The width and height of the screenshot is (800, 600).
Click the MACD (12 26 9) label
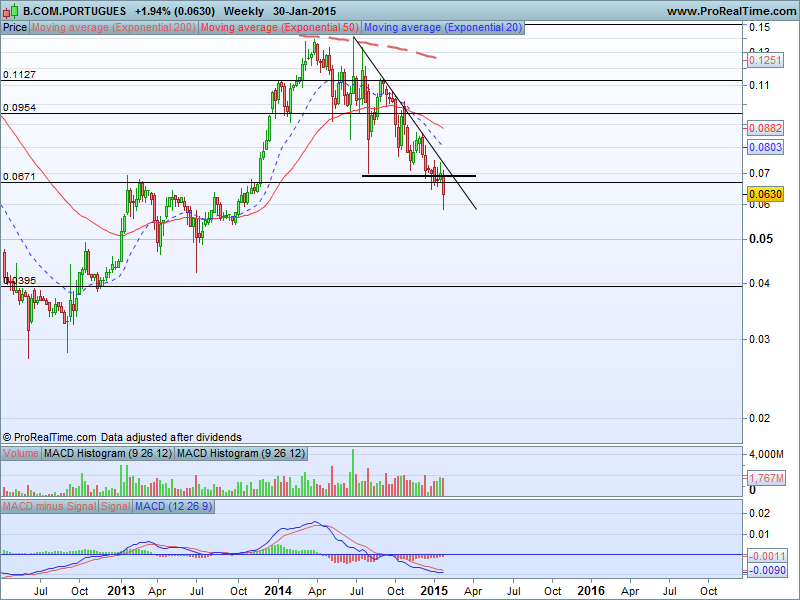(x=173, y=506)
